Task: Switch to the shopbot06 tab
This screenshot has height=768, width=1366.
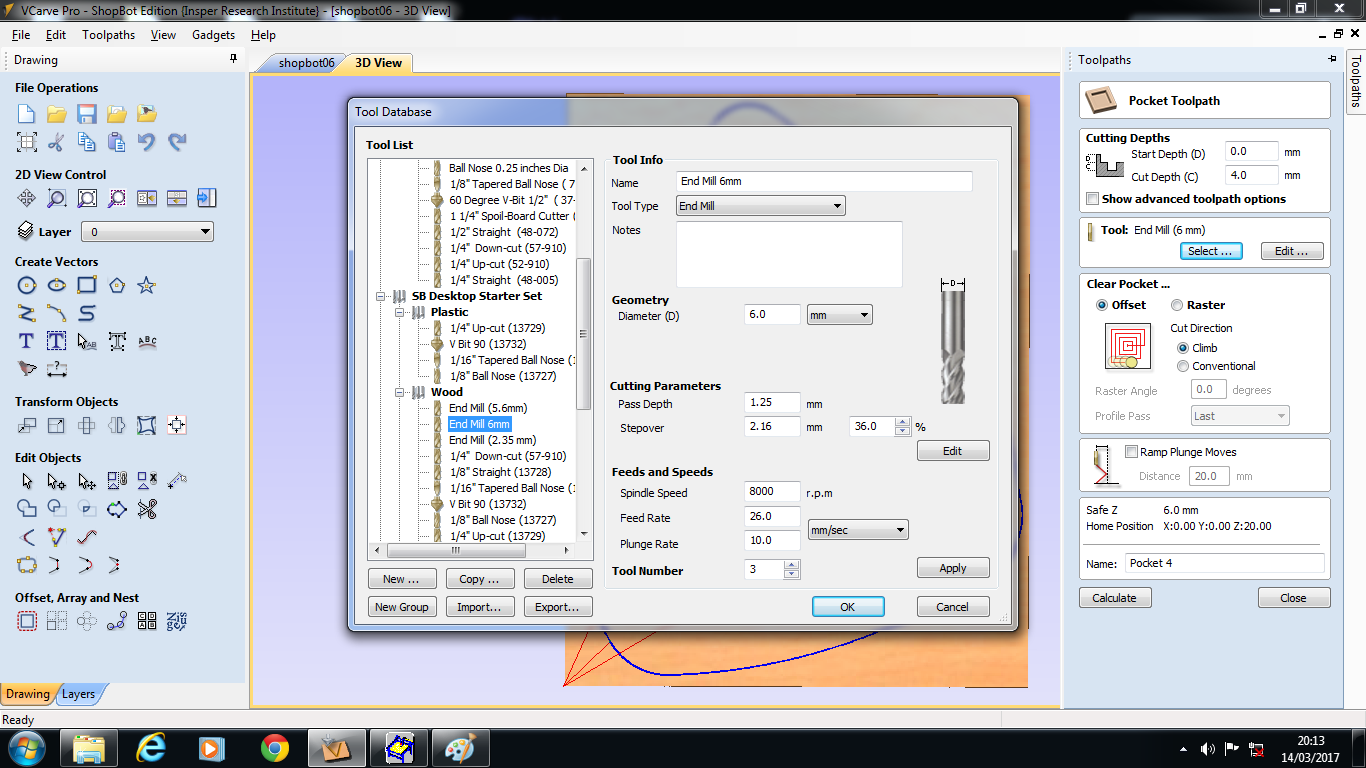Action: 306,63
